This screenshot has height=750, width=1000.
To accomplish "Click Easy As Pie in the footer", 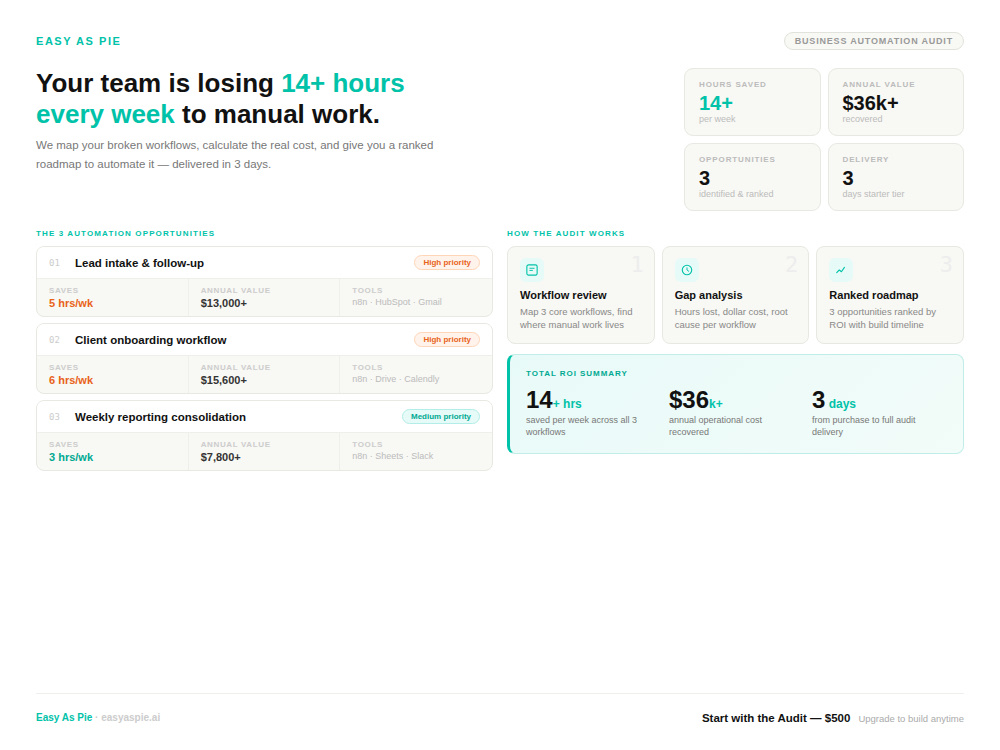I will tap(64, 717).
